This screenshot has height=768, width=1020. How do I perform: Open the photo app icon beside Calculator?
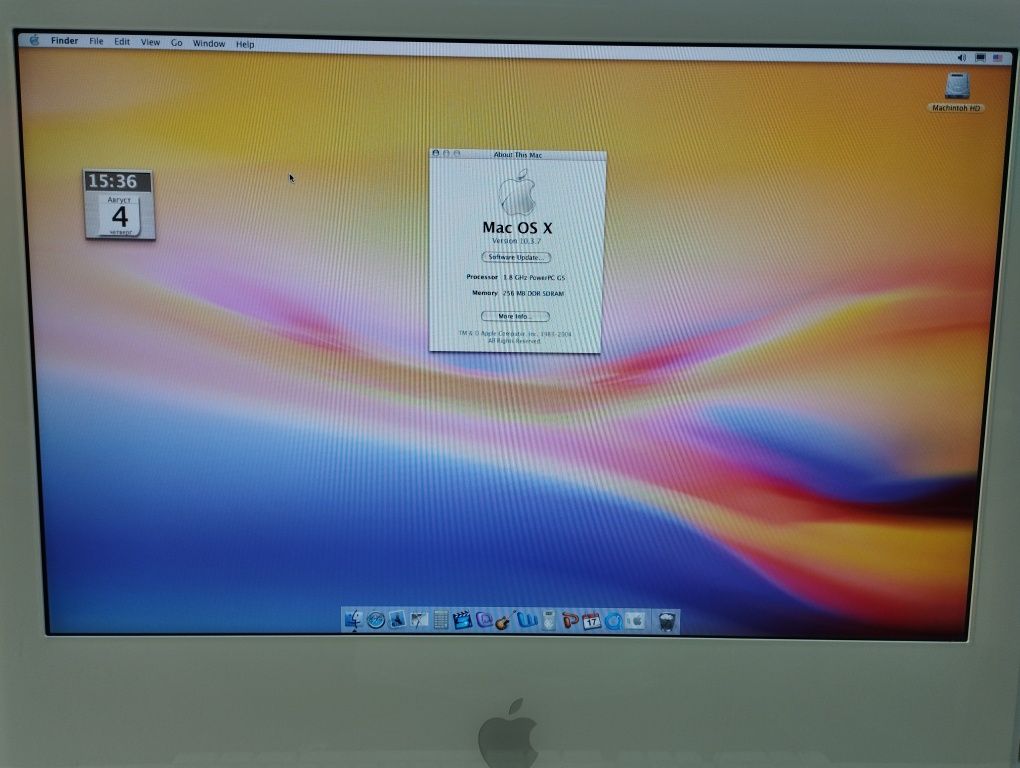click(419, 620)
